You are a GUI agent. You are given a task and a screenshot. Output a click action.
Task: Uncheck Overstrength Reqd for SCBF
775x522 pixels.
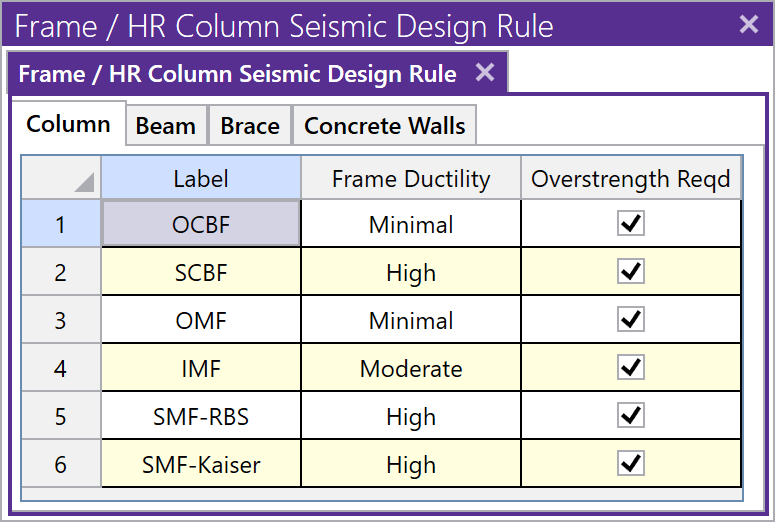coord(630,272)
